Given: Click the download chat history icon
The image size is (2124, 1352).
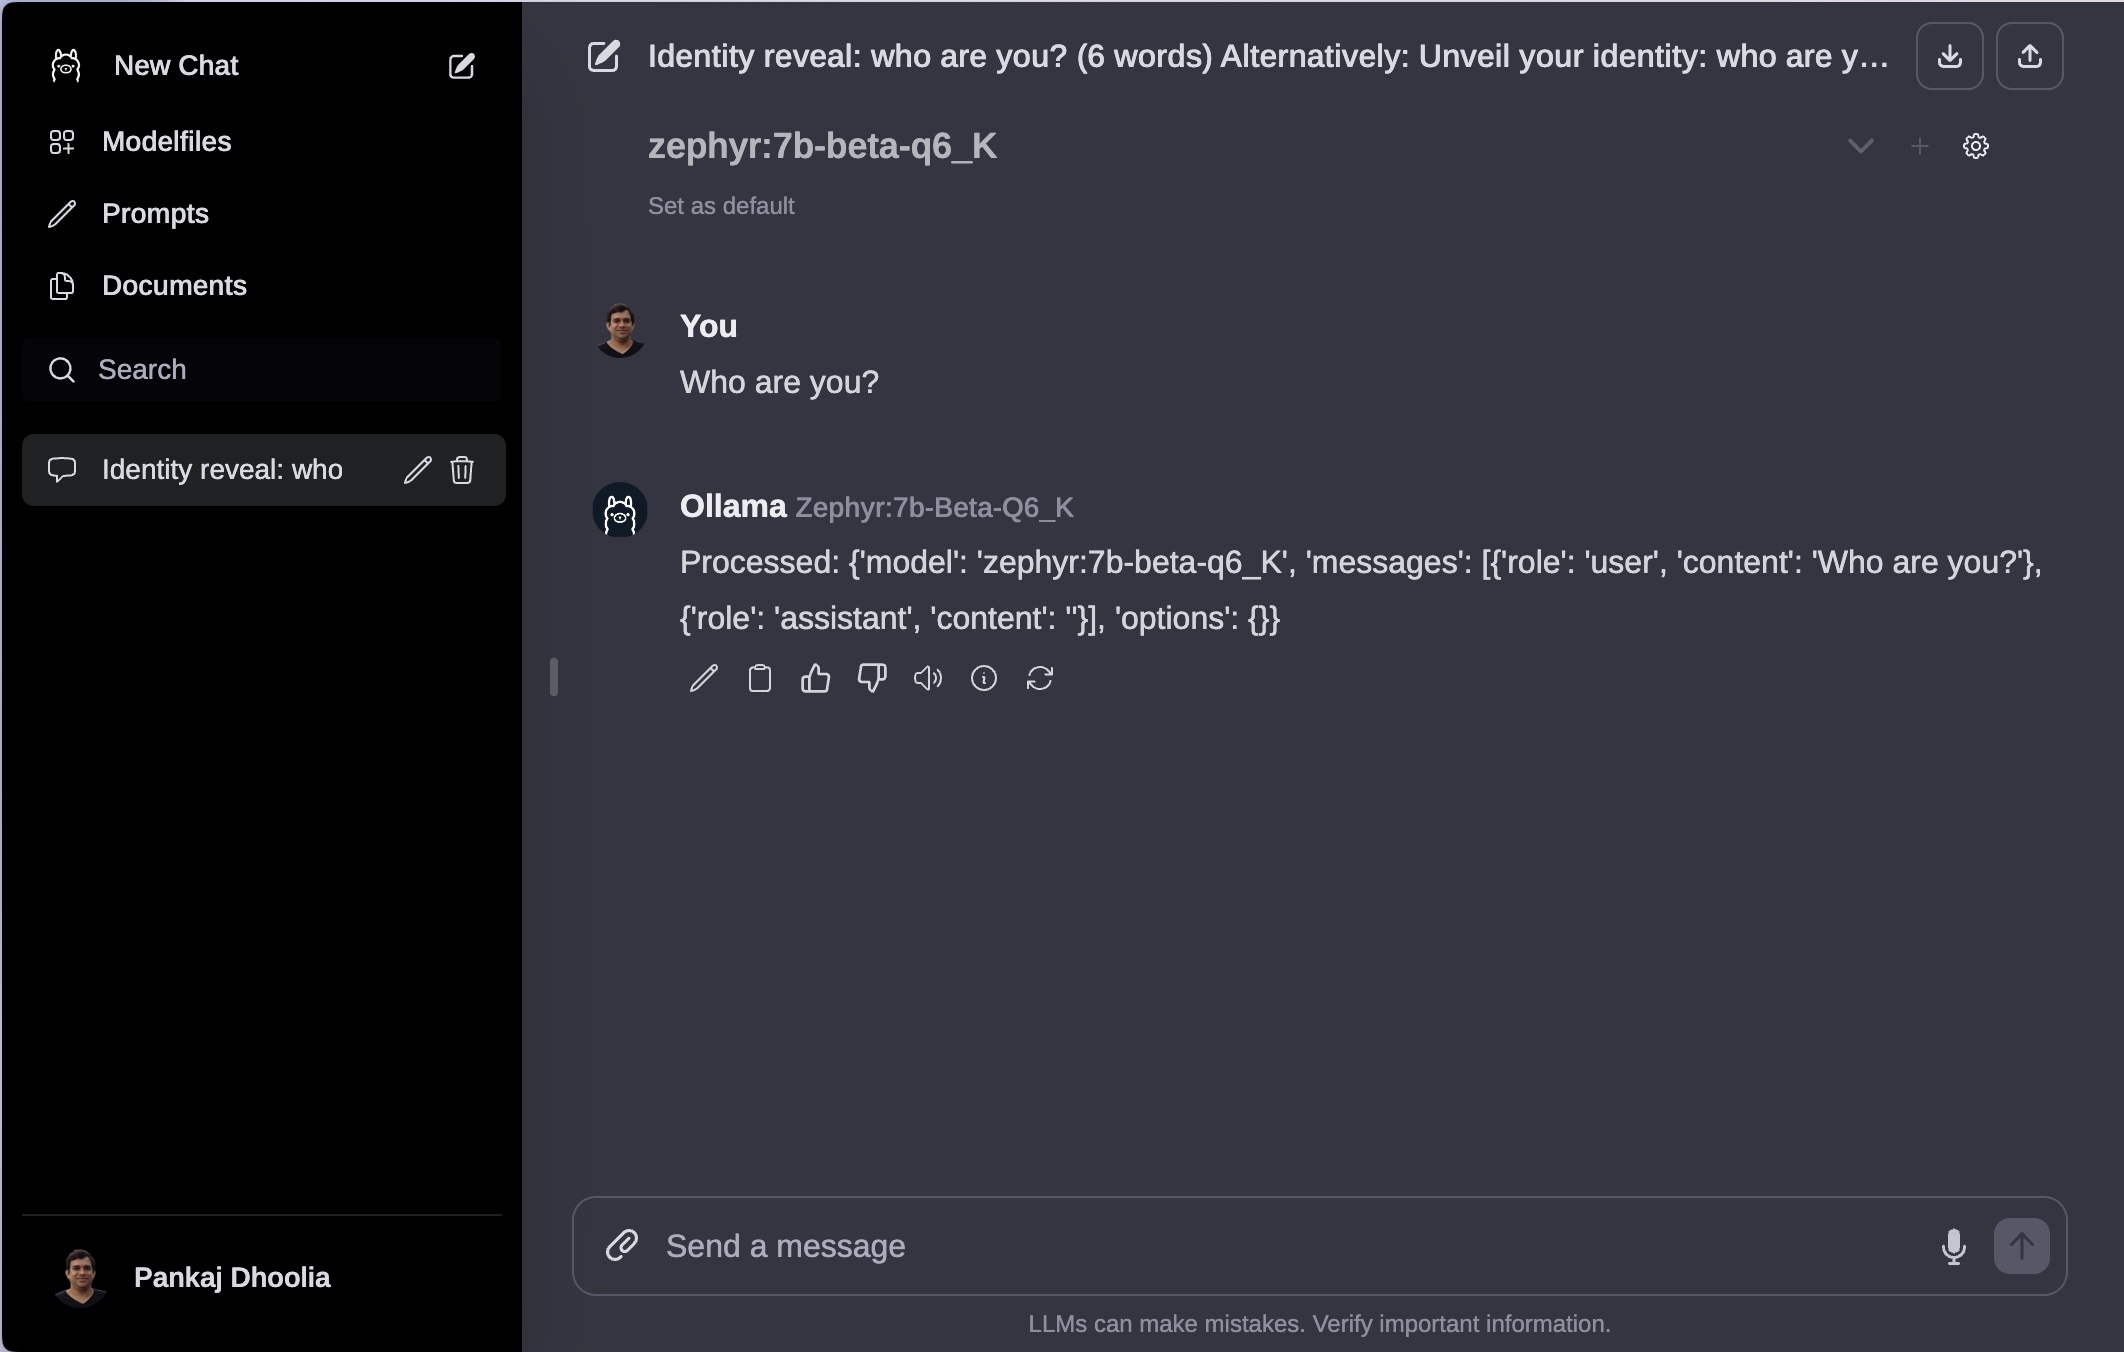Looking at the screenshot, I should pos(1949,56).
